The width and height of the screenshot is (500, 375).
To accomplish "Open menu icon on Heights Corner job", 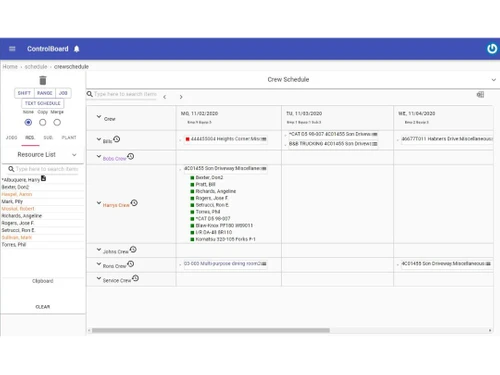I will (264, 139).
